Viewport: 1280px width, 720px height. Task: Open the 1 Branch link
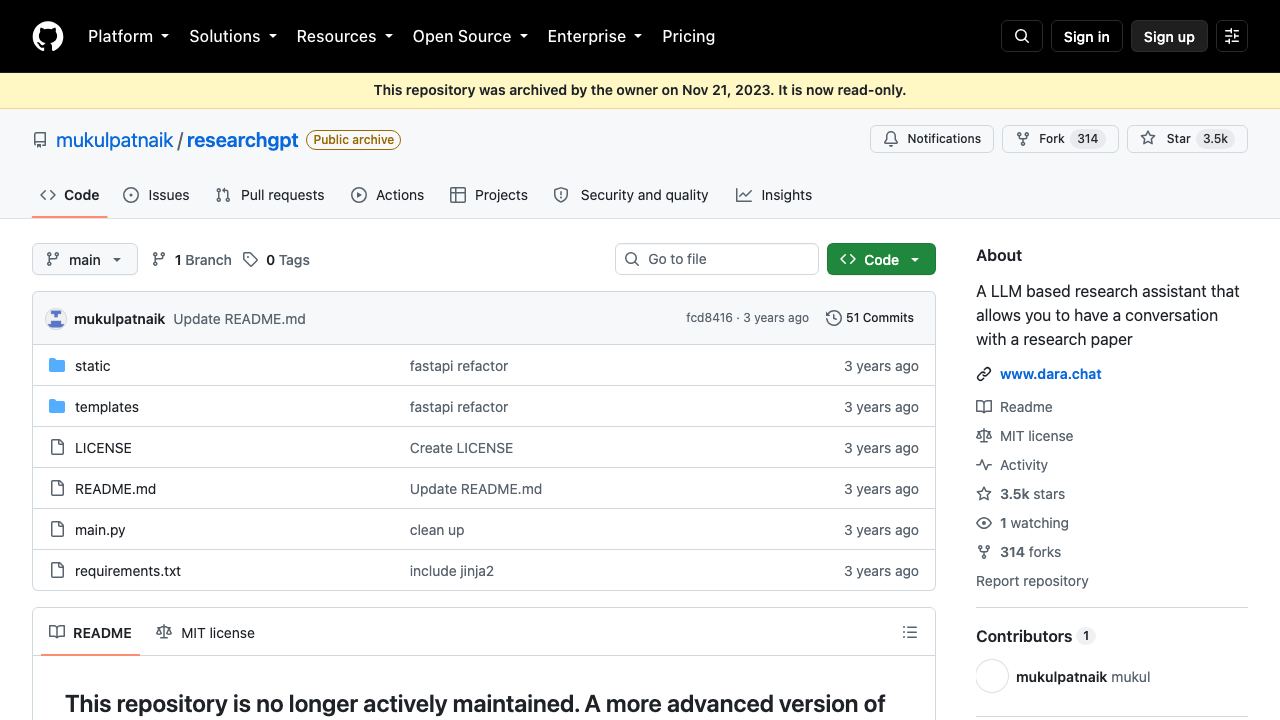[192, 260]
